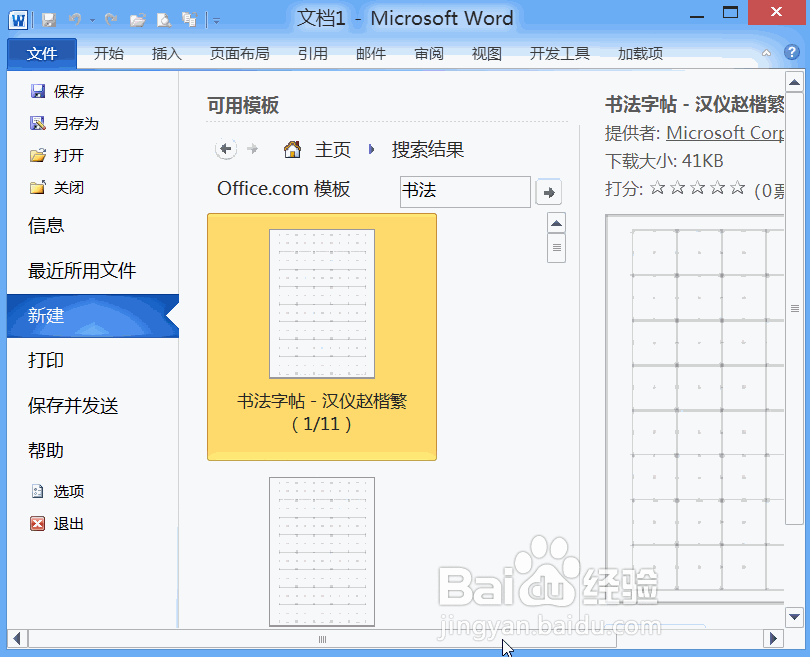Click the Save icon in Quick Access Toolbar
Image resolution: width=810 pixels, height=657 pixels.
(49, 20)
